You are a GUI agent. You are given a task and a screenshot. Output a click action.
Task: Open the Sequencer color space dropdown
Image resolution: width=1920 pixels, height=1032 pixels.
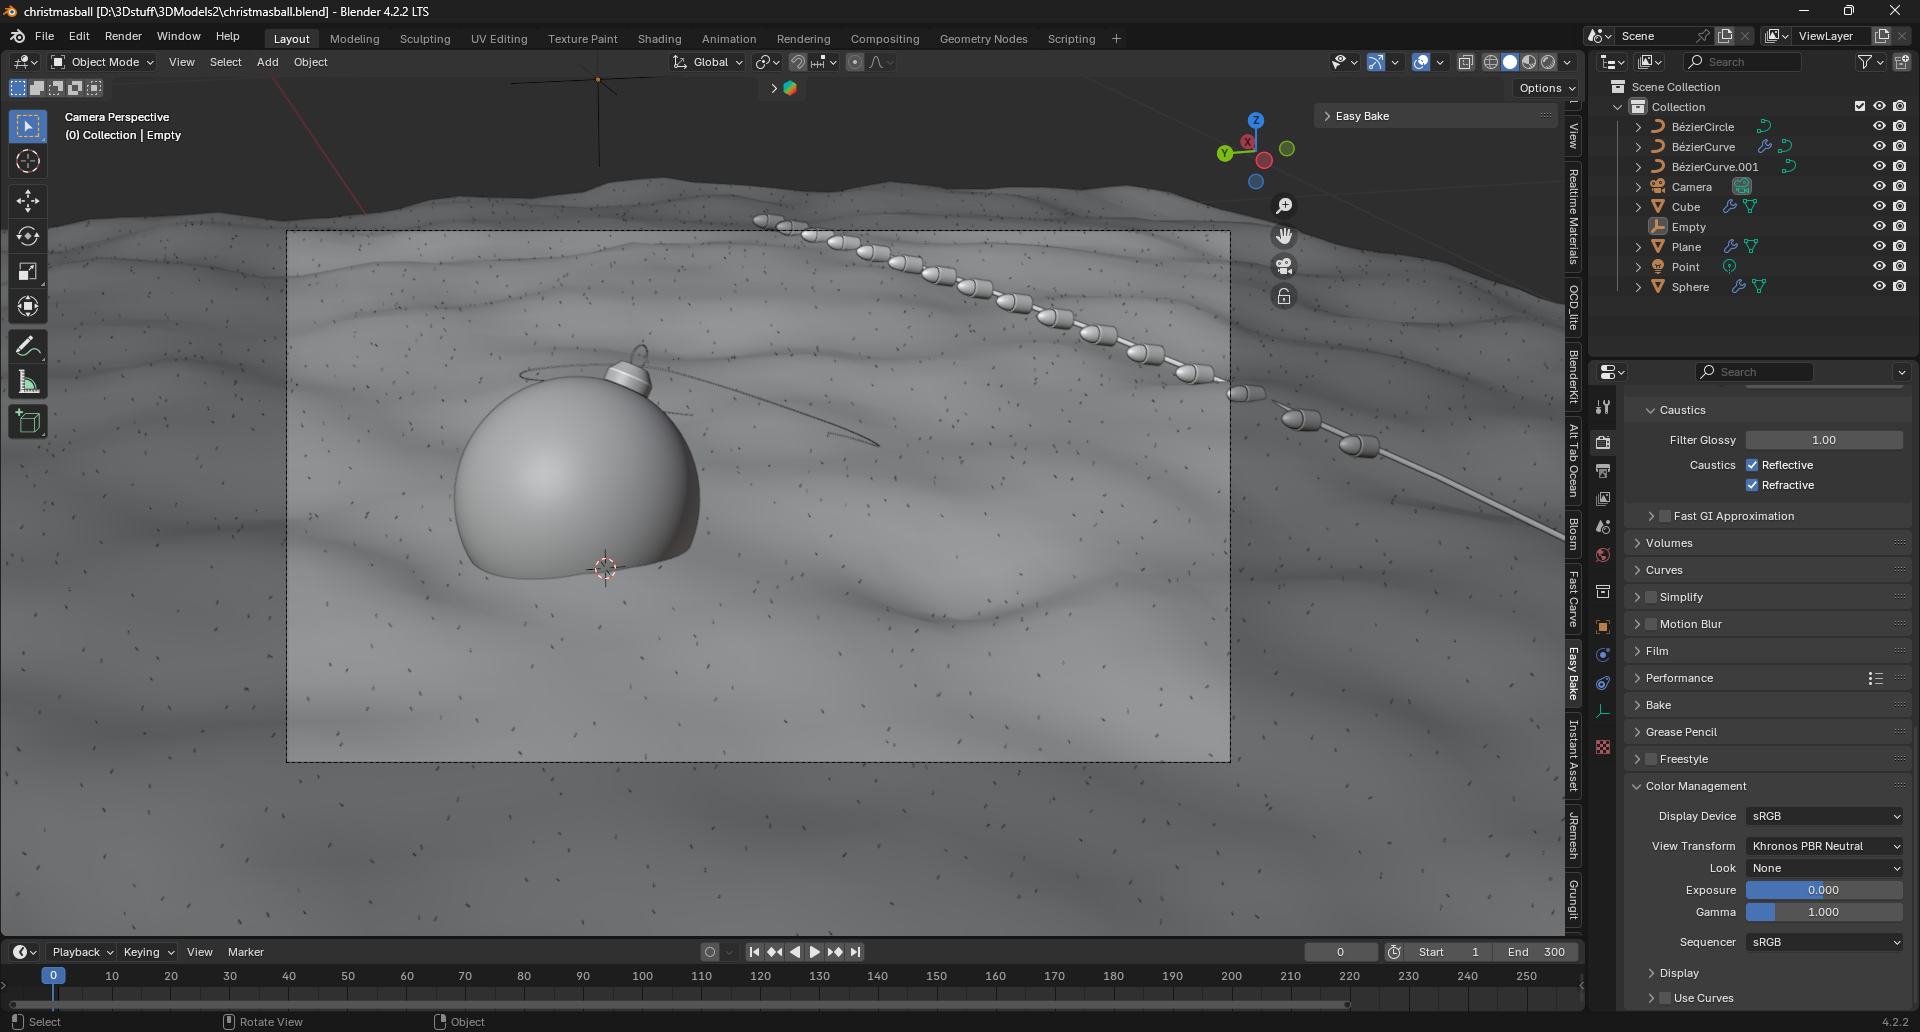tap(1825, 942)
